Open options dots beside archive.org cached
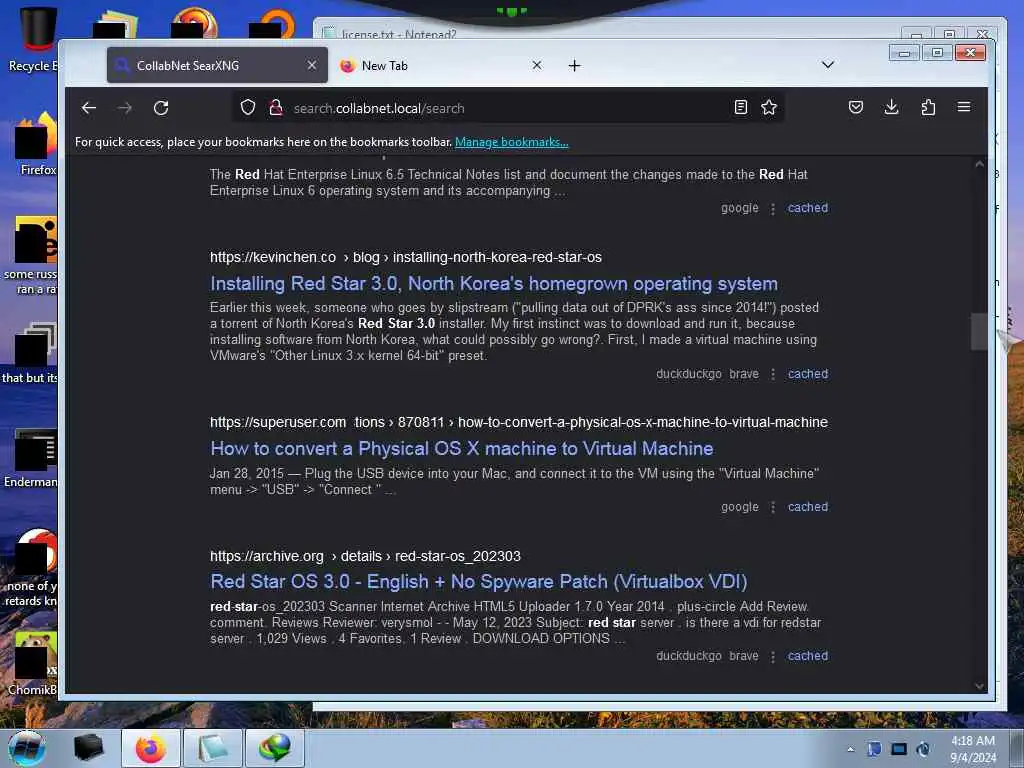The width and height of the screenshot is (1024, 768). pyautogui.click(x=773, y=656)
